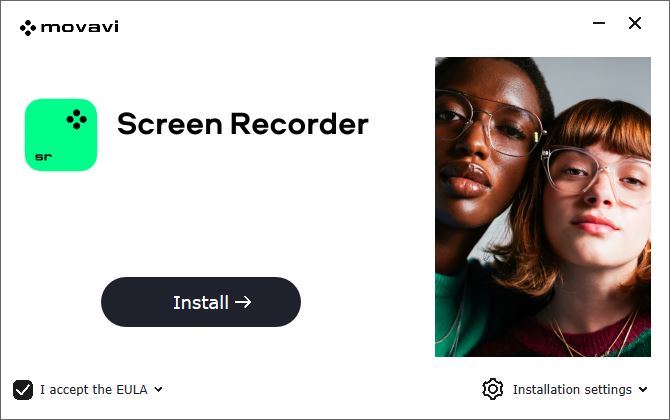Open the installation settings gear icon
The image size is (670, 420).
(493, 389)
